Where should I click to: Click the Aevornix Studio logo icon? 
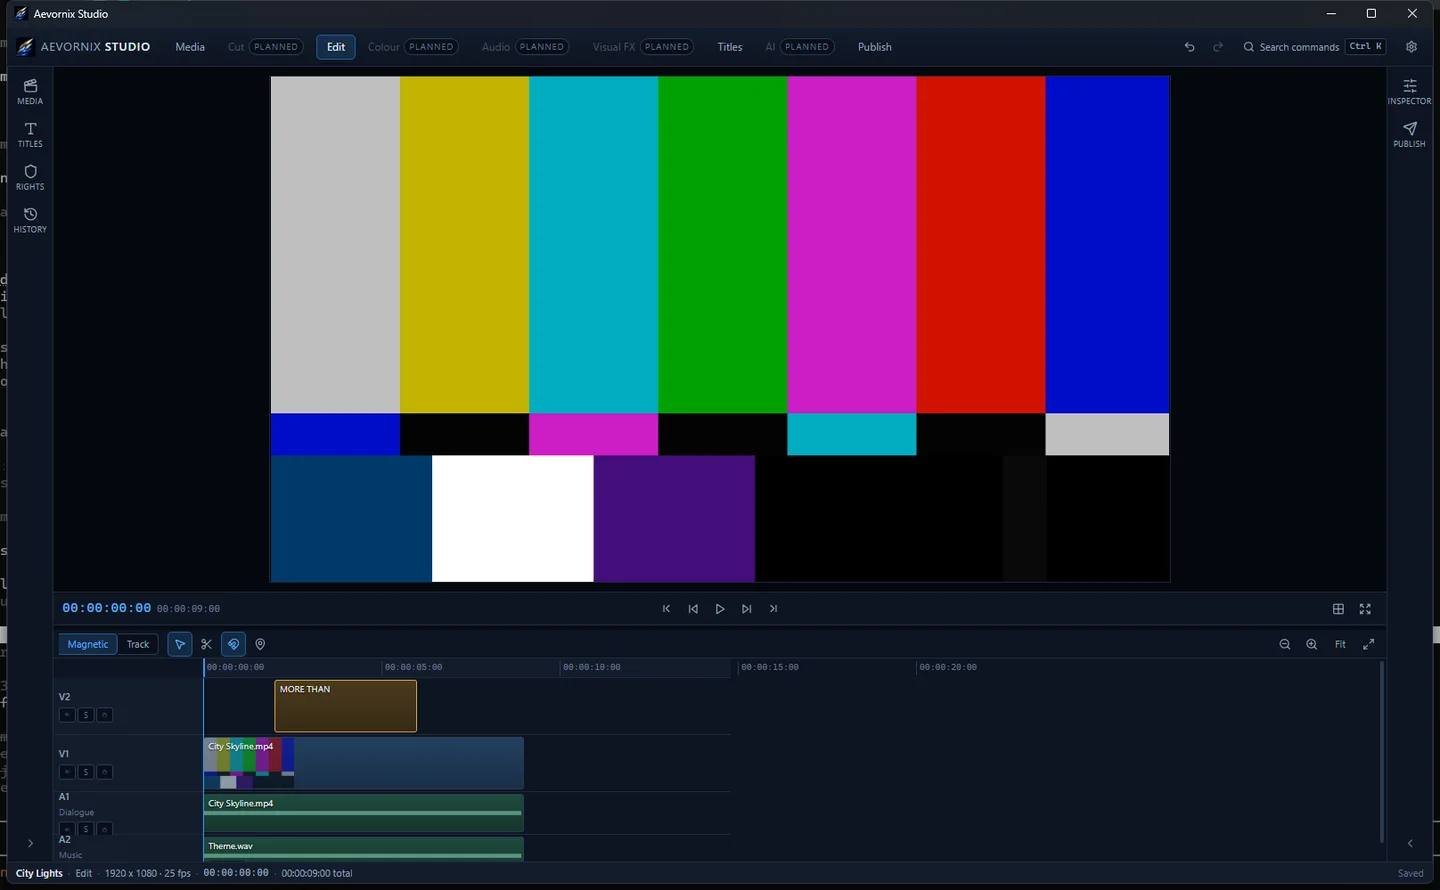click(x=26, y=47)
